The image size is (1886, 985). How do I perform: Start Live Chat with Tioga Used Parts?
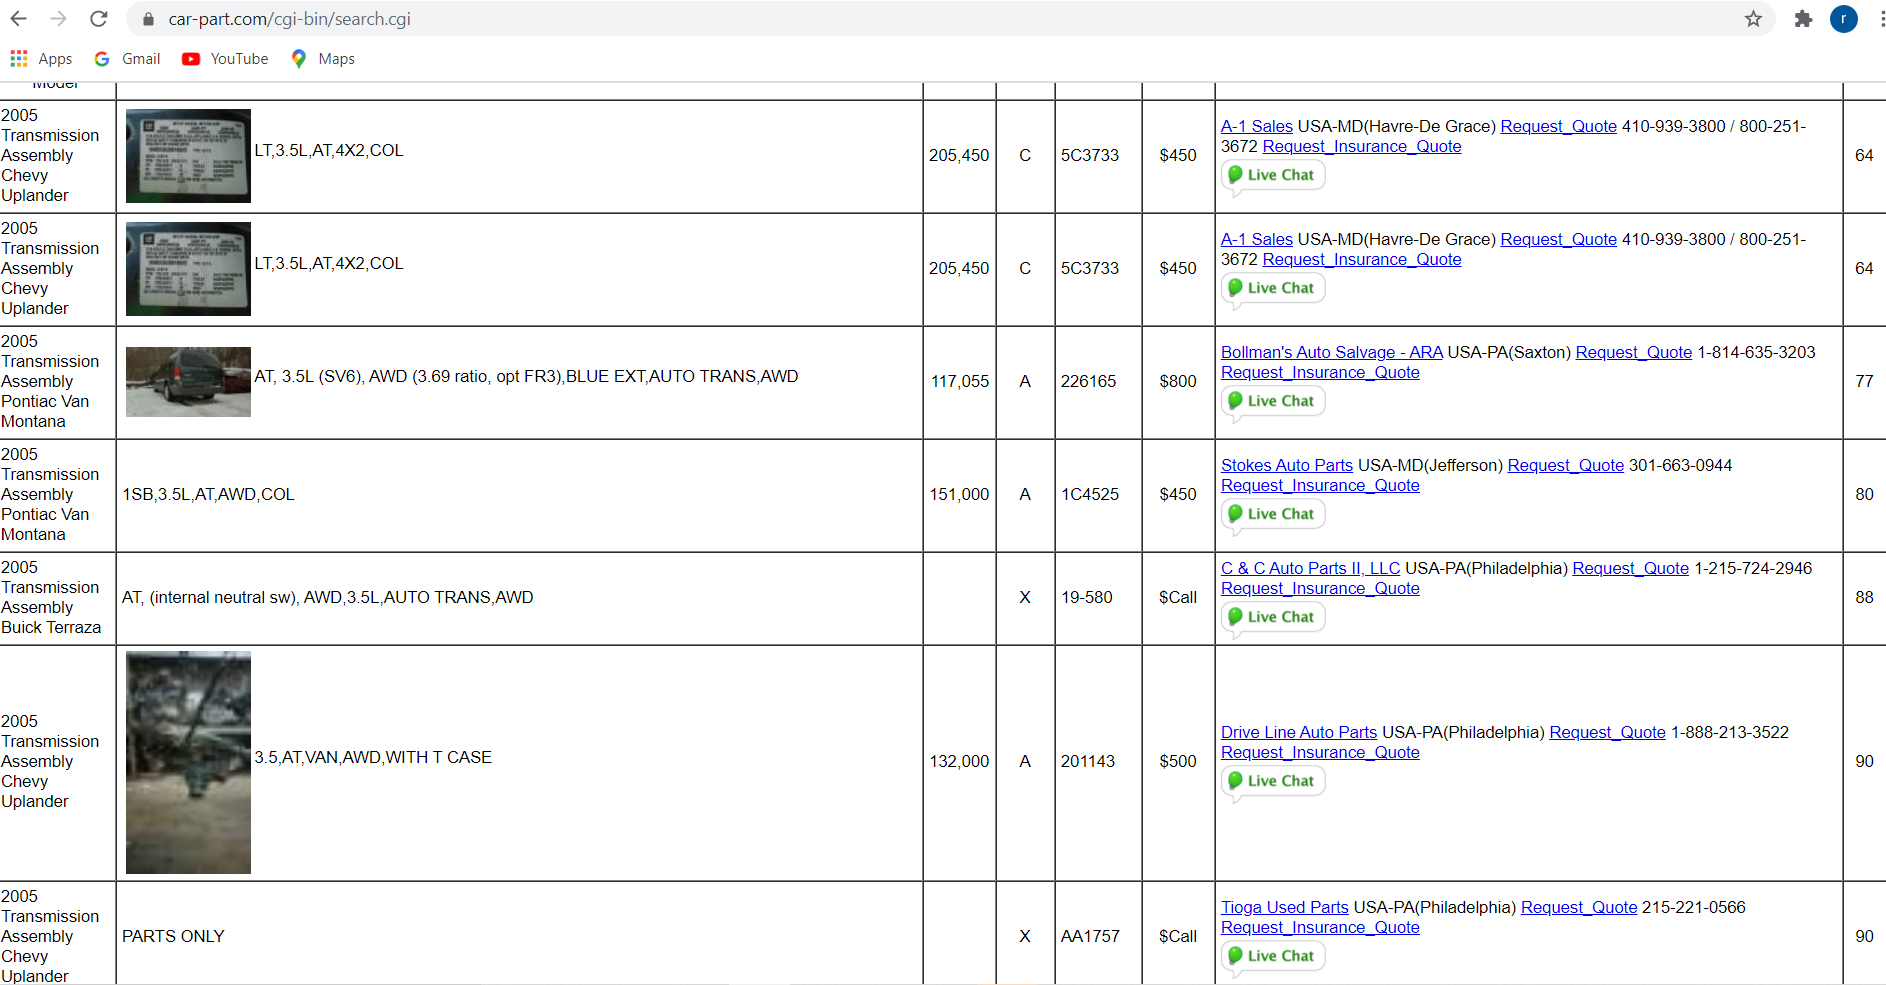(1273, 956)
